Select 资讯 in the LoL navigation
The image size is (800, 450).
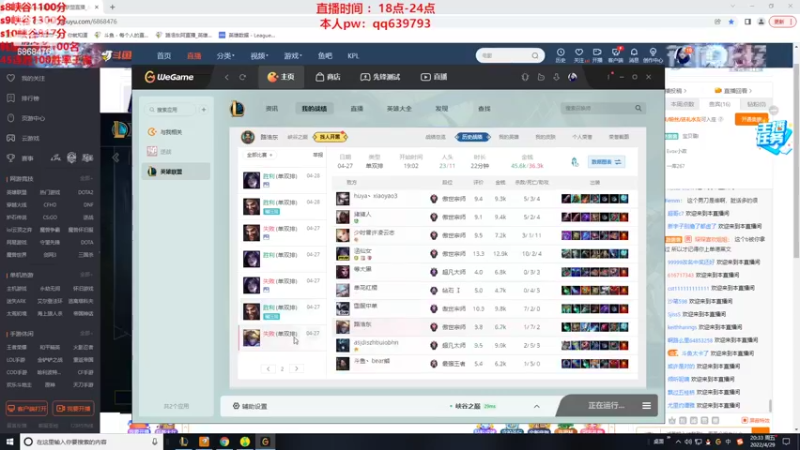pos(272,109)
